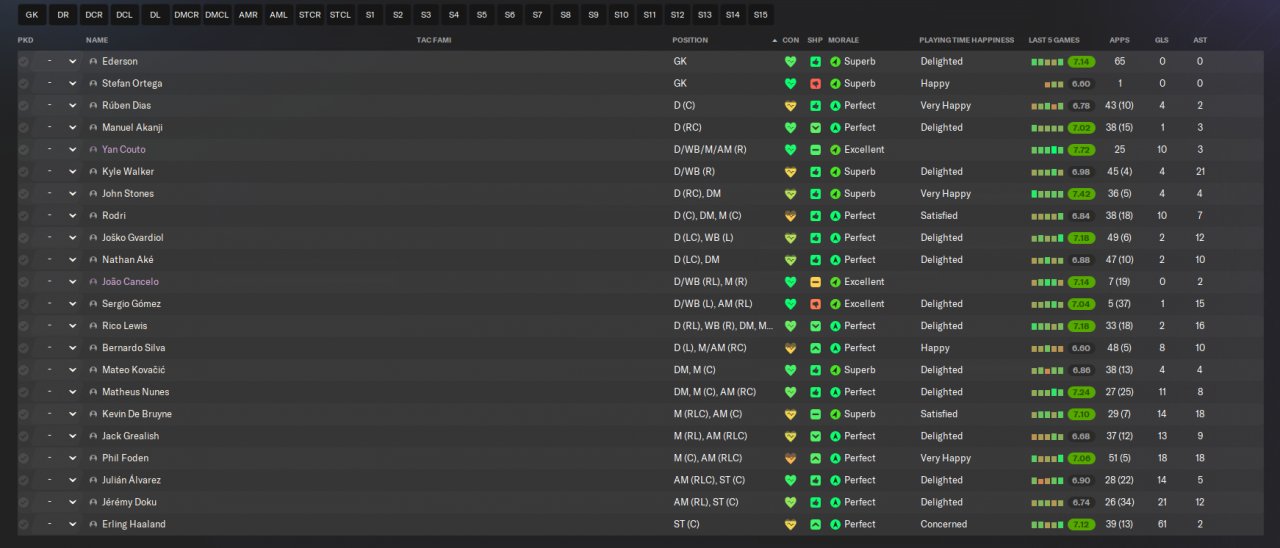
Task: Select the DMCL position button
Action: [216, 15]
